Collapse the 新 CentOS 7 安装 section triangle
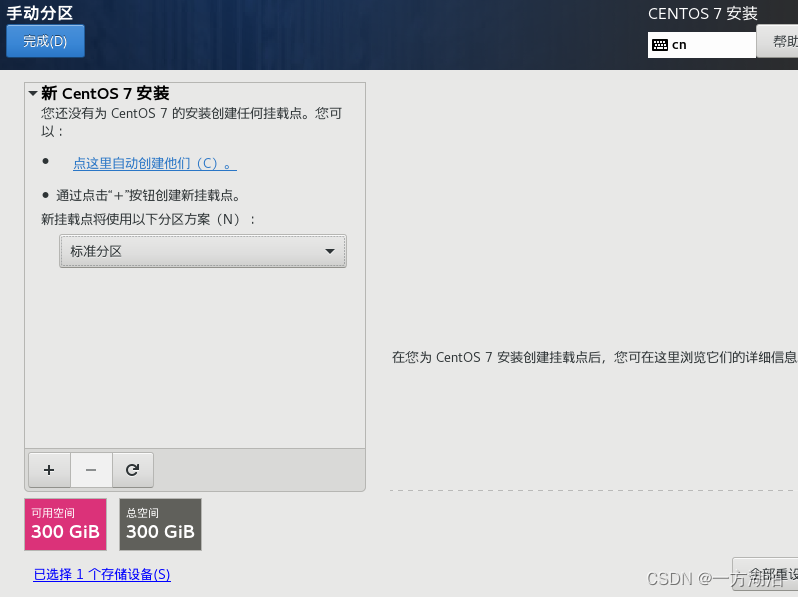The width and height of the screenshot is (798, 597). pyautogui.click(x=33, y=93)
